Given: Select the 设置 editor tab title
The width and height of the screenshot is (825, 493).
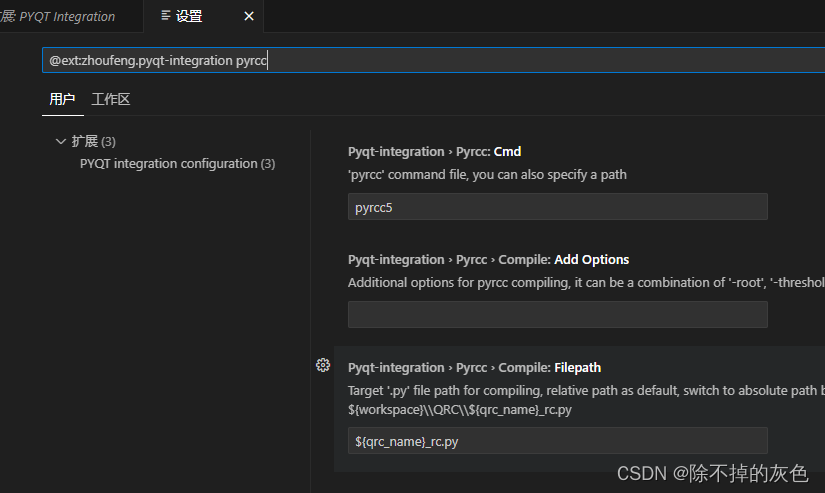Looking at the screenshot, I should 189,16.
